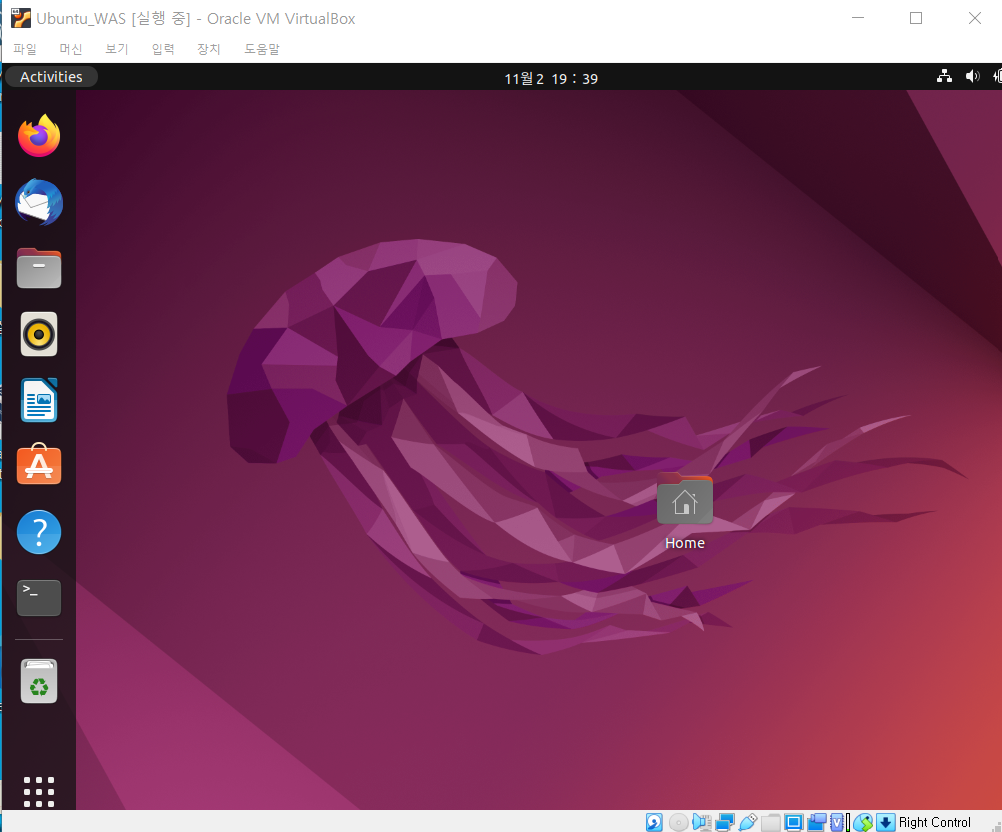This screenshot has width=1002, height=832.
Task: Show Applications grid button
Action: point(39,792)
